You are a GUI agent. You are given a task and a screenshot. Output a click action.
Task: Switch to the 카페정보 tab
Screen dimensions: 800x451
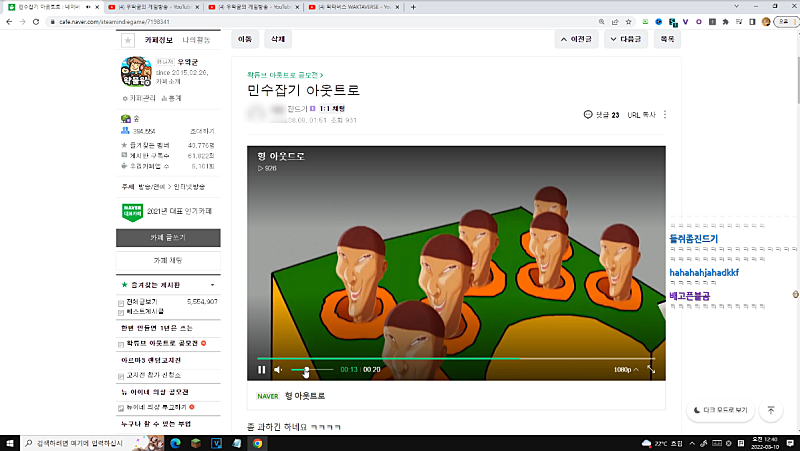pyautogui.click(x=158, y=40)
